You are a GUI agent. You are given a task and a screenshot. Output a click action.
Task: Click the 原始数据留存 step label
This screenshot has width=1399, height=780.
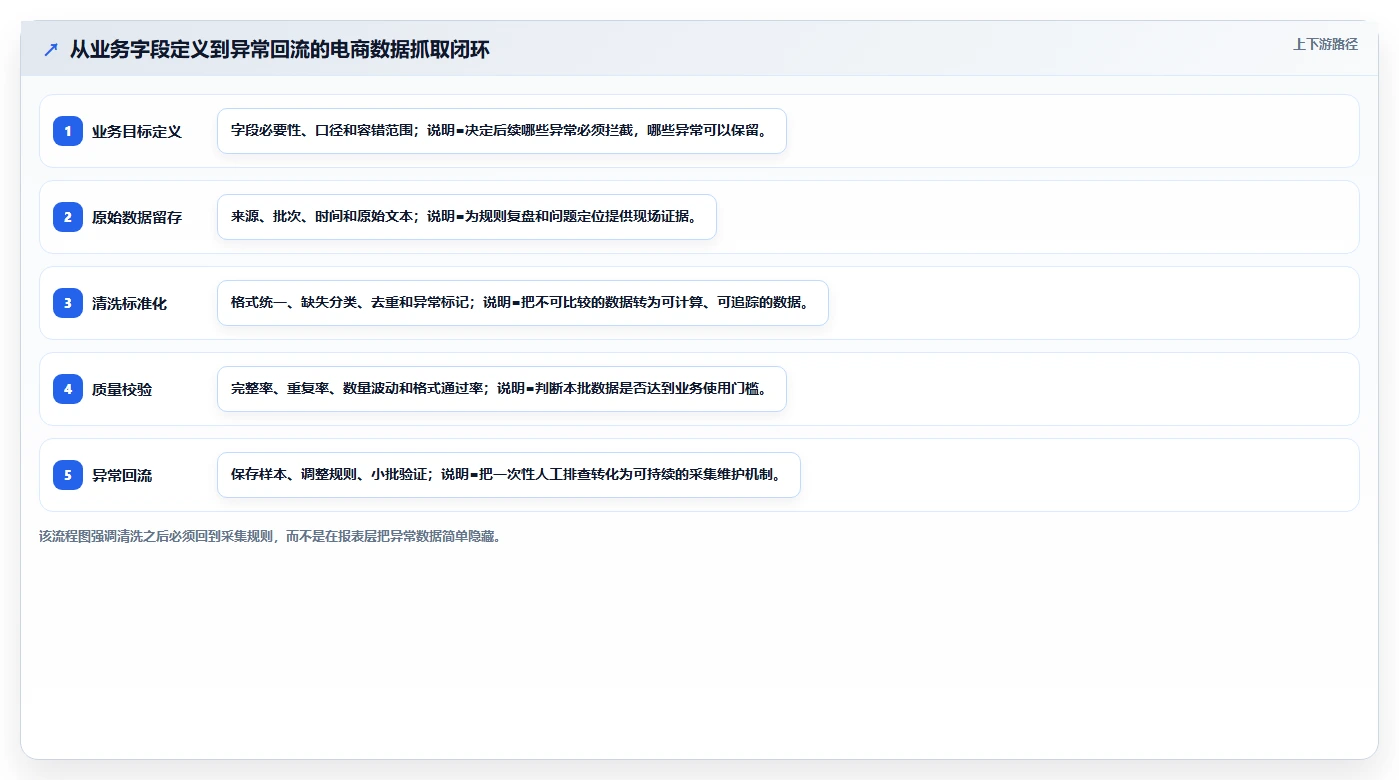click(137, 218)
